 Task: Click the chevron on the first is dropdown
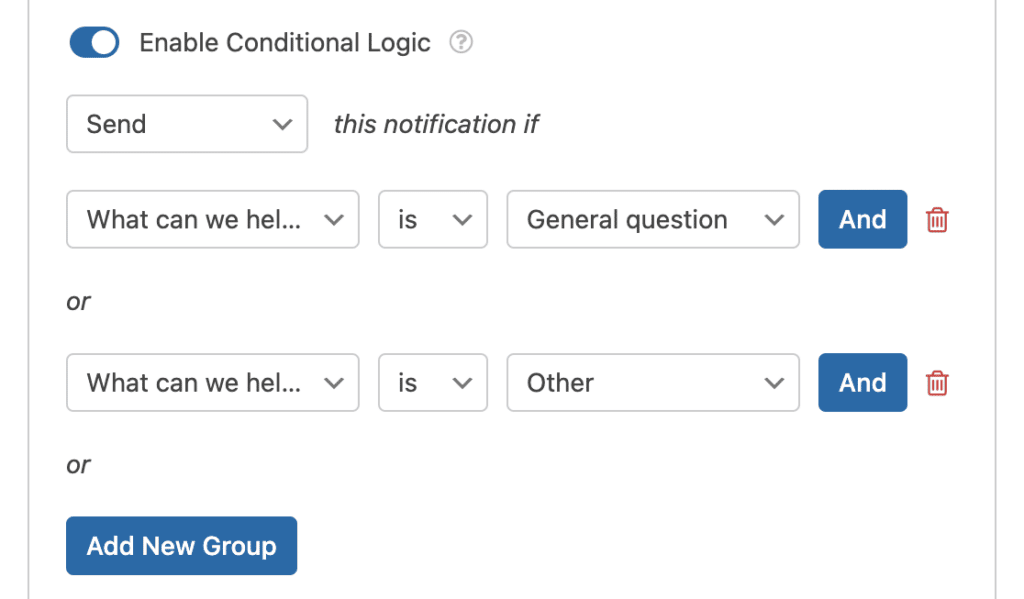pos(463,219)
